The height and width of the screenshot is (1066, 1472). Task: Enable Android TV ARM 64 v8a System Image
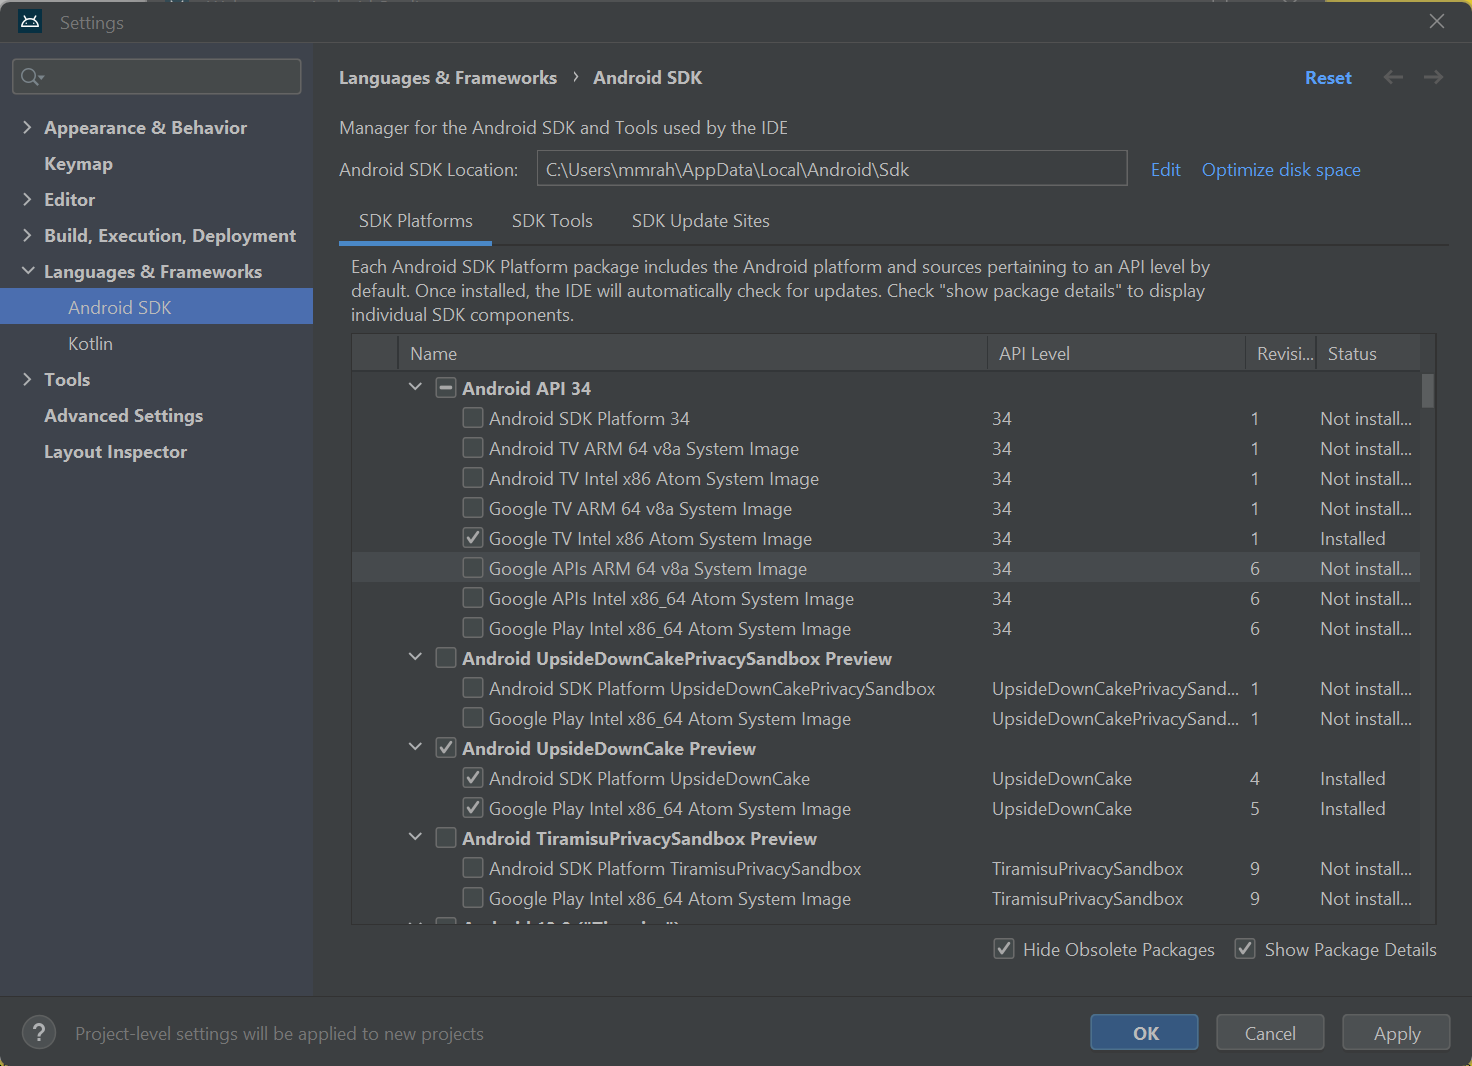pos(473,448)
